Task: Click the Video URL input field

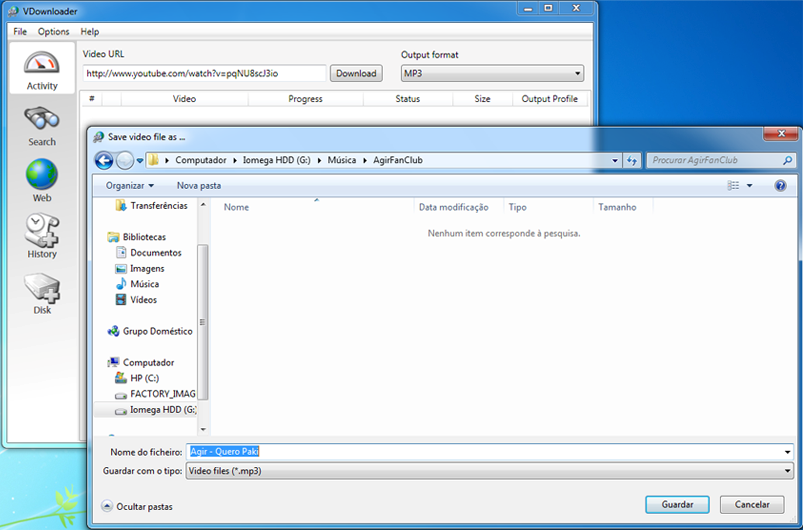Action: pos(204,73)
